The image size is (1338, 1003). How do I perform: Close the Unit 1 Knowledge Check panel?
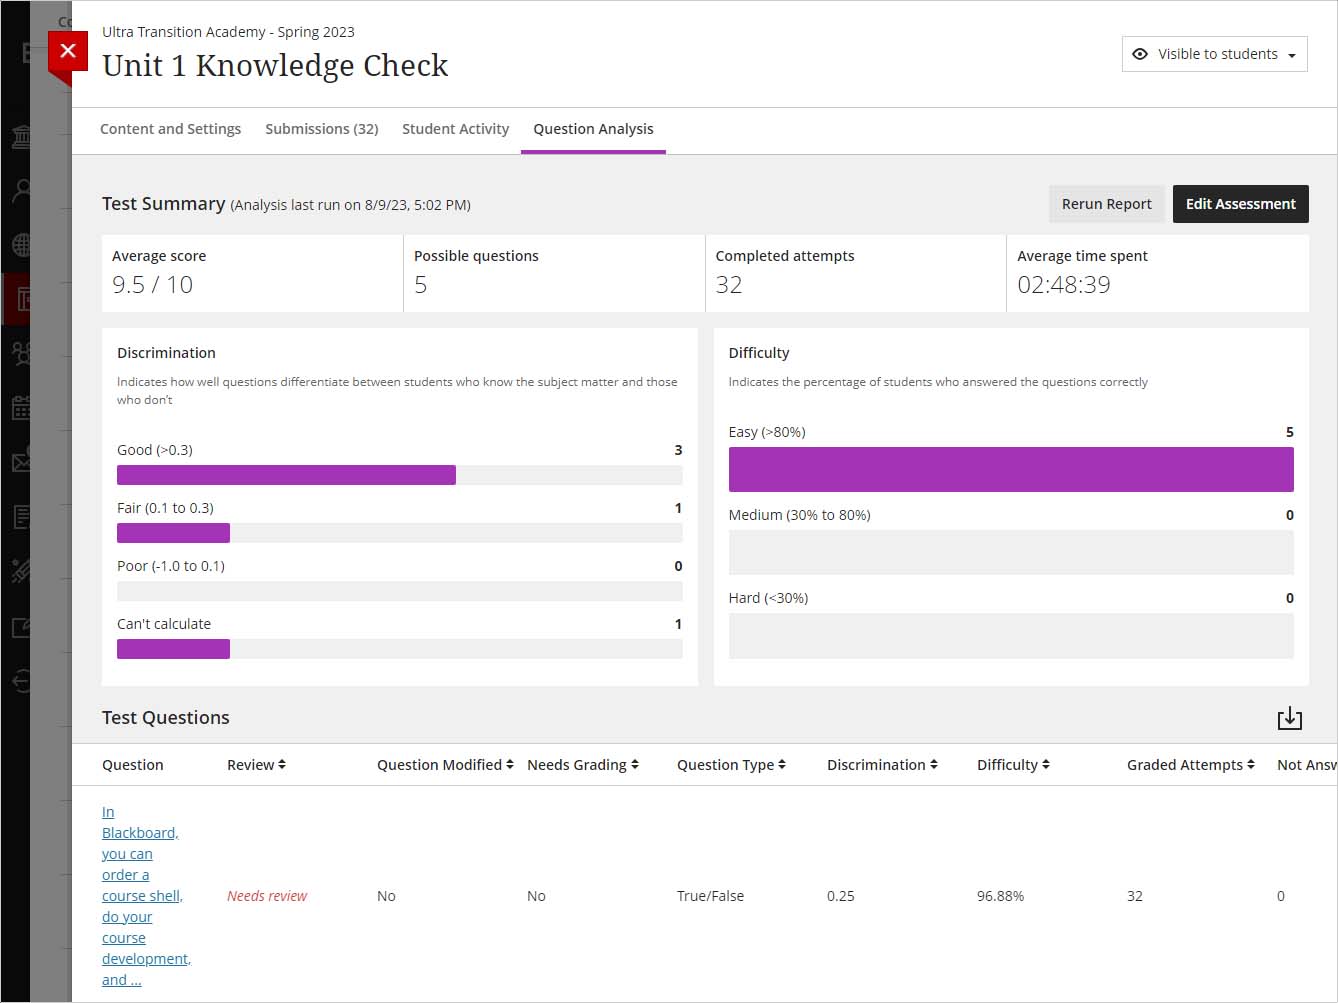(67, 51)
